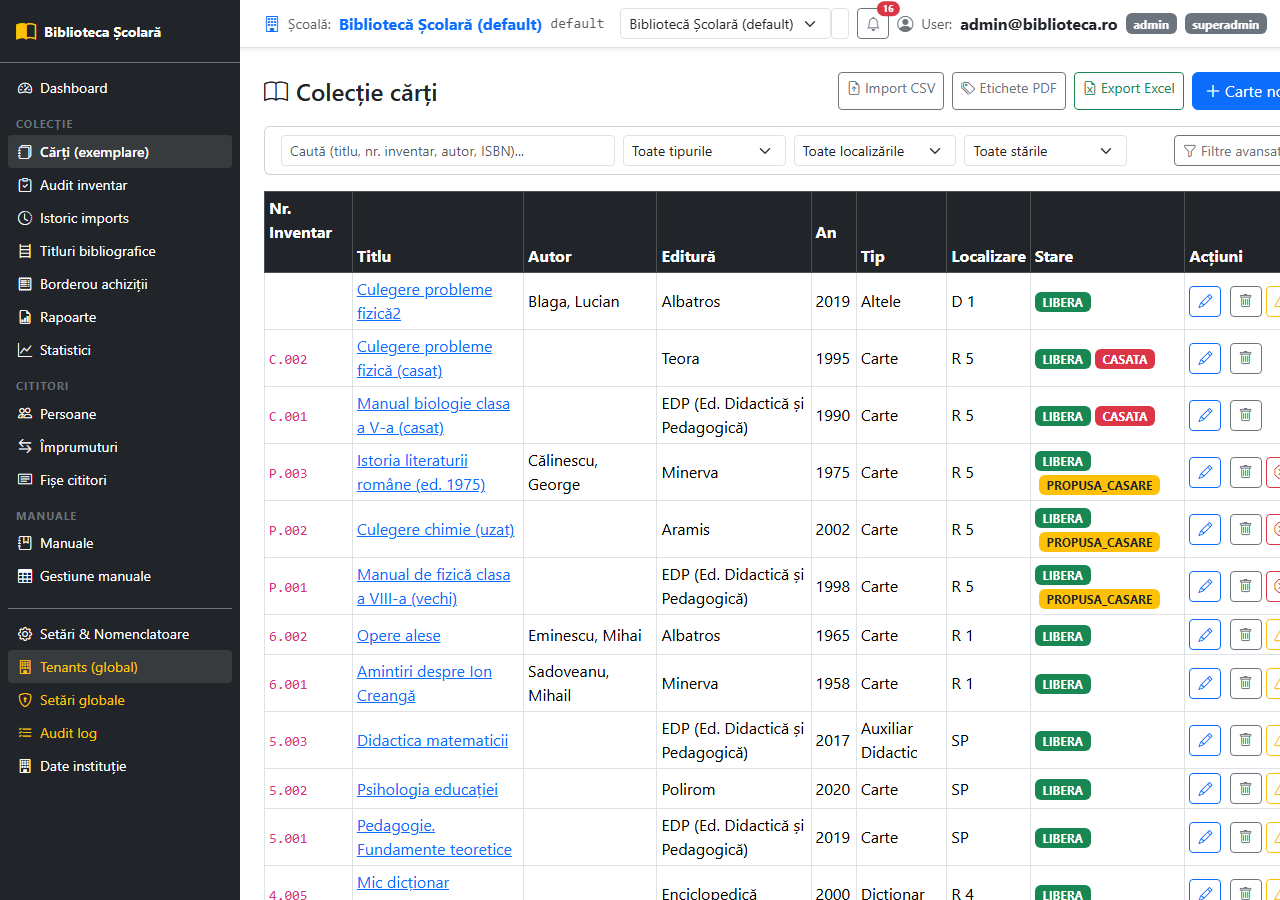Open Rapoarte in the sidebar
The width and height of the screenshot is (1280, 900).
pos(120,317)
